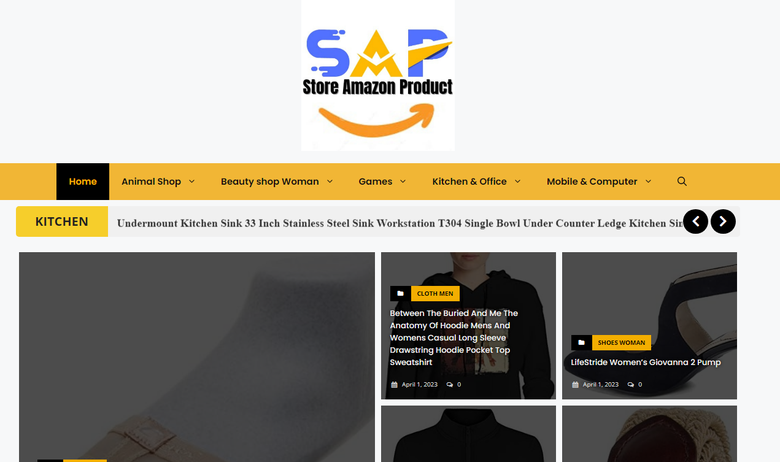Click the comments icon on Giovanna pump post
The width and height of the screenshot is (780, 462).
pyautogui.click(x=631, y=384)
